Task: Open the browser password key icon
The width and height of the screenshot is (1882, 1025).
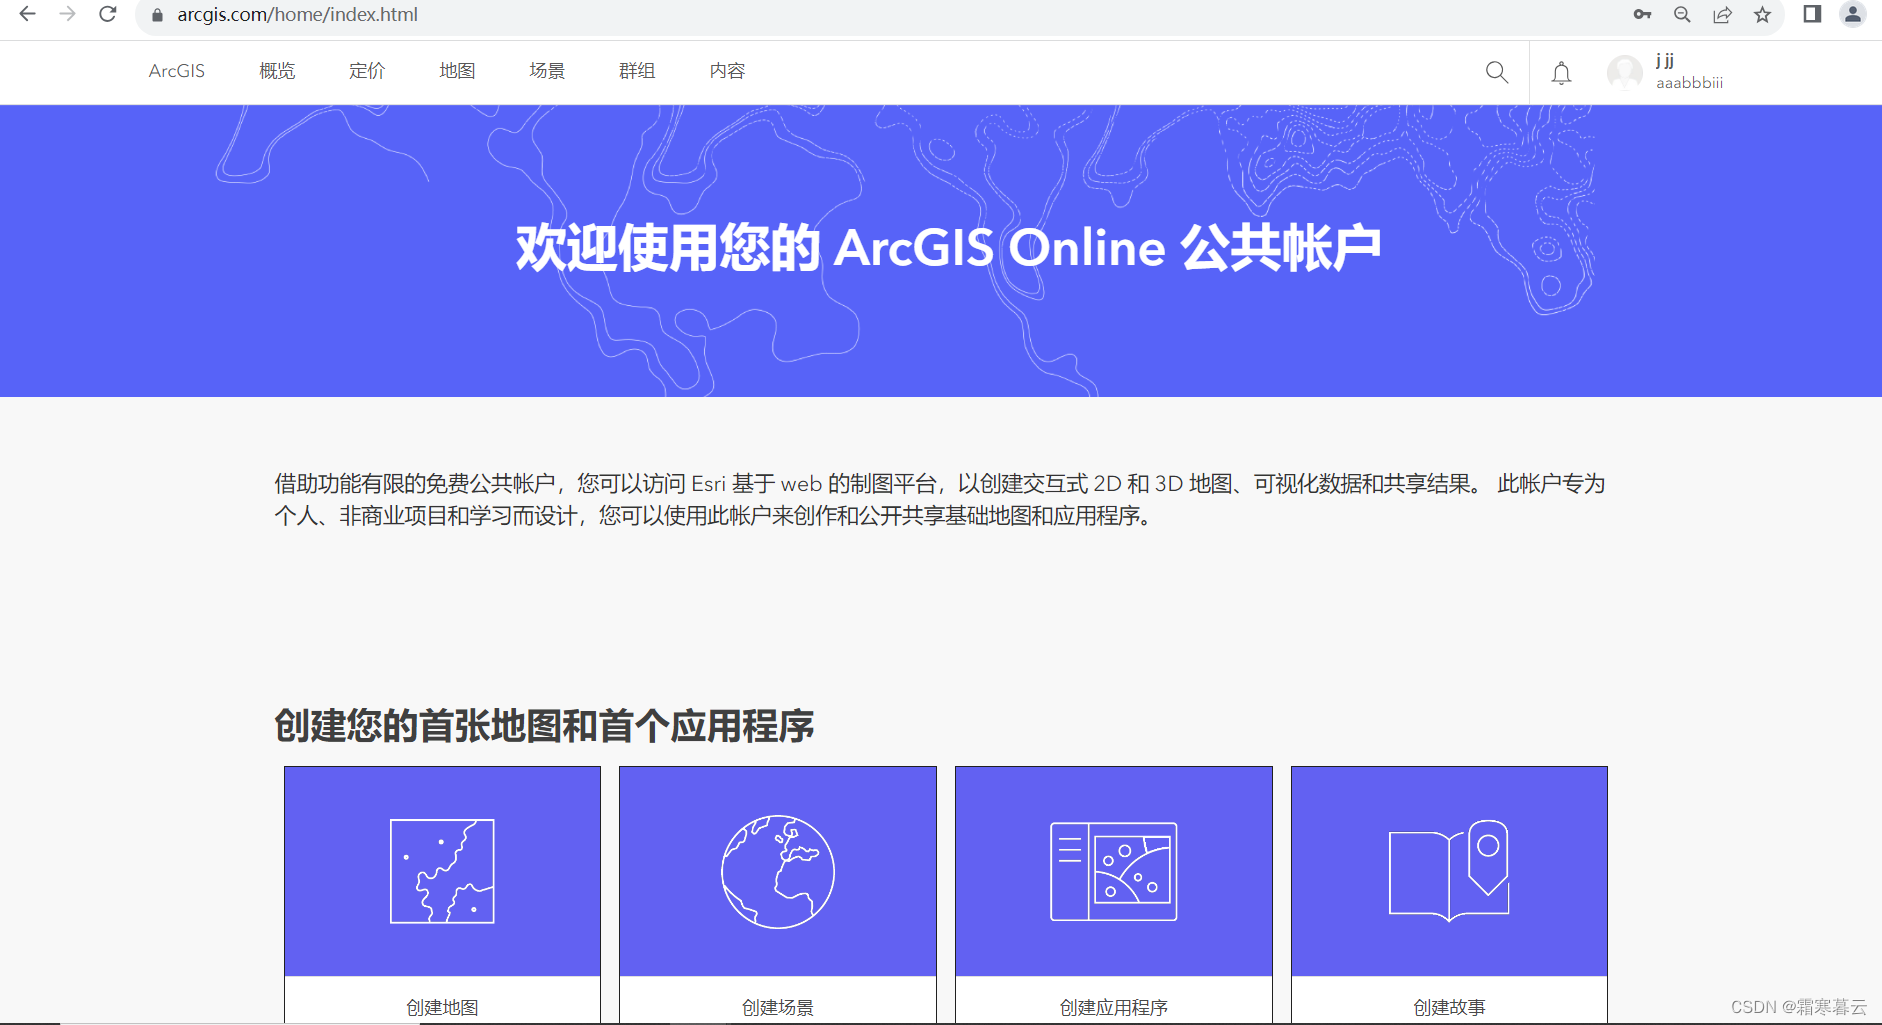Action: (1643, 15)
